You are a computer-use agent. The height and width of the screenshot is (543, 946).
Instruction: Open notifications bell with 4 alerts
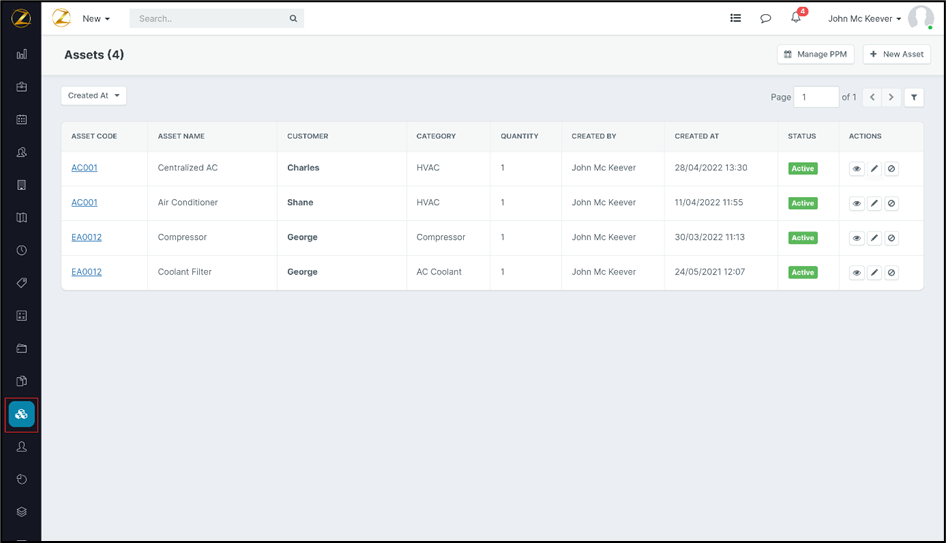[796, 18]
